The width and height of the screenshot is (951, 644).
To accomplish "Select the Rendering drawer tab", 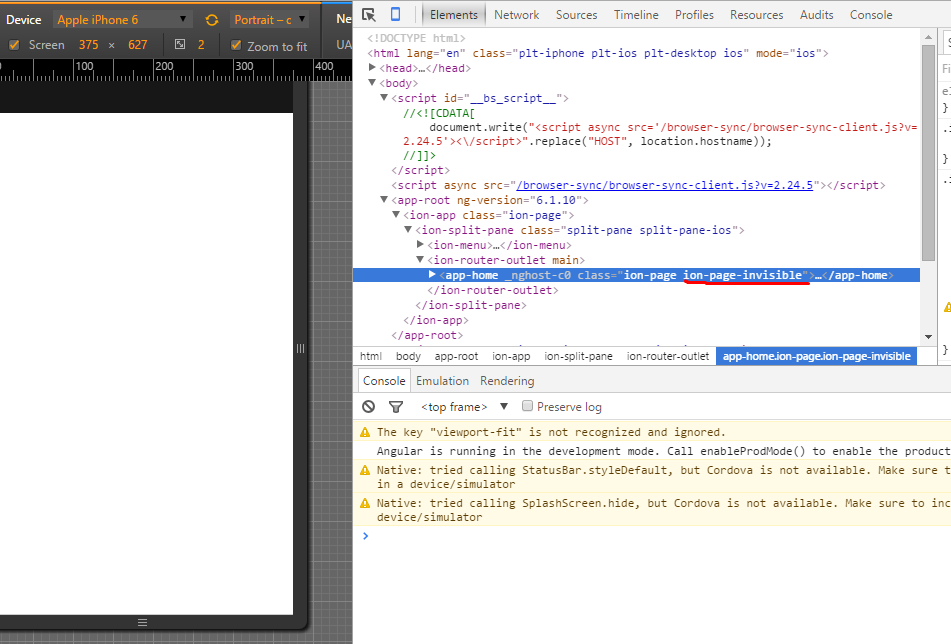I will tap(507, 381).
